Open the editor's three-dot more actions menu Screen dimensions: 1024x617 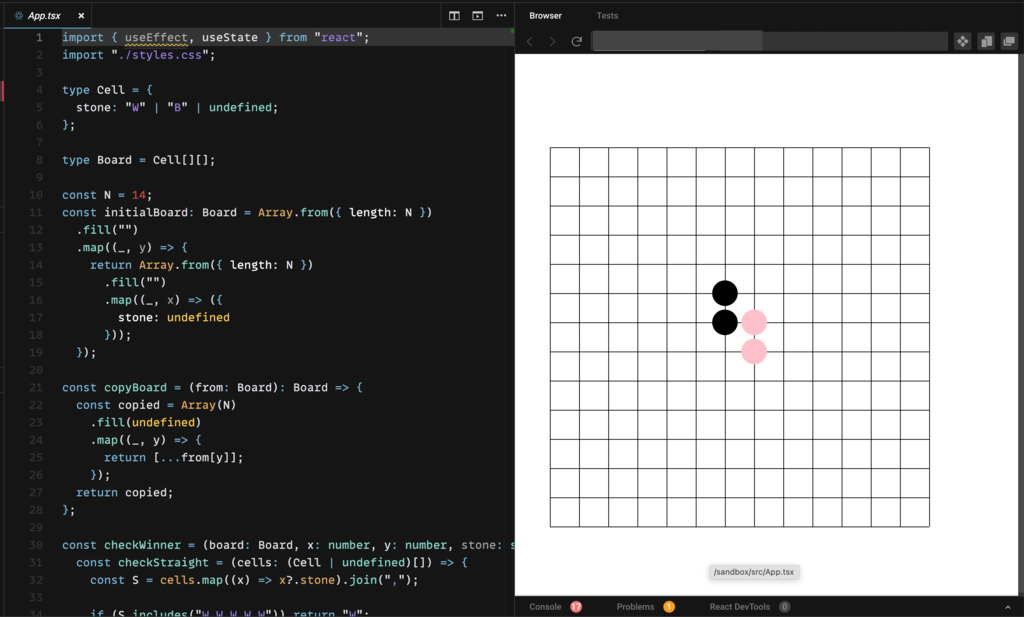point(501,16)
